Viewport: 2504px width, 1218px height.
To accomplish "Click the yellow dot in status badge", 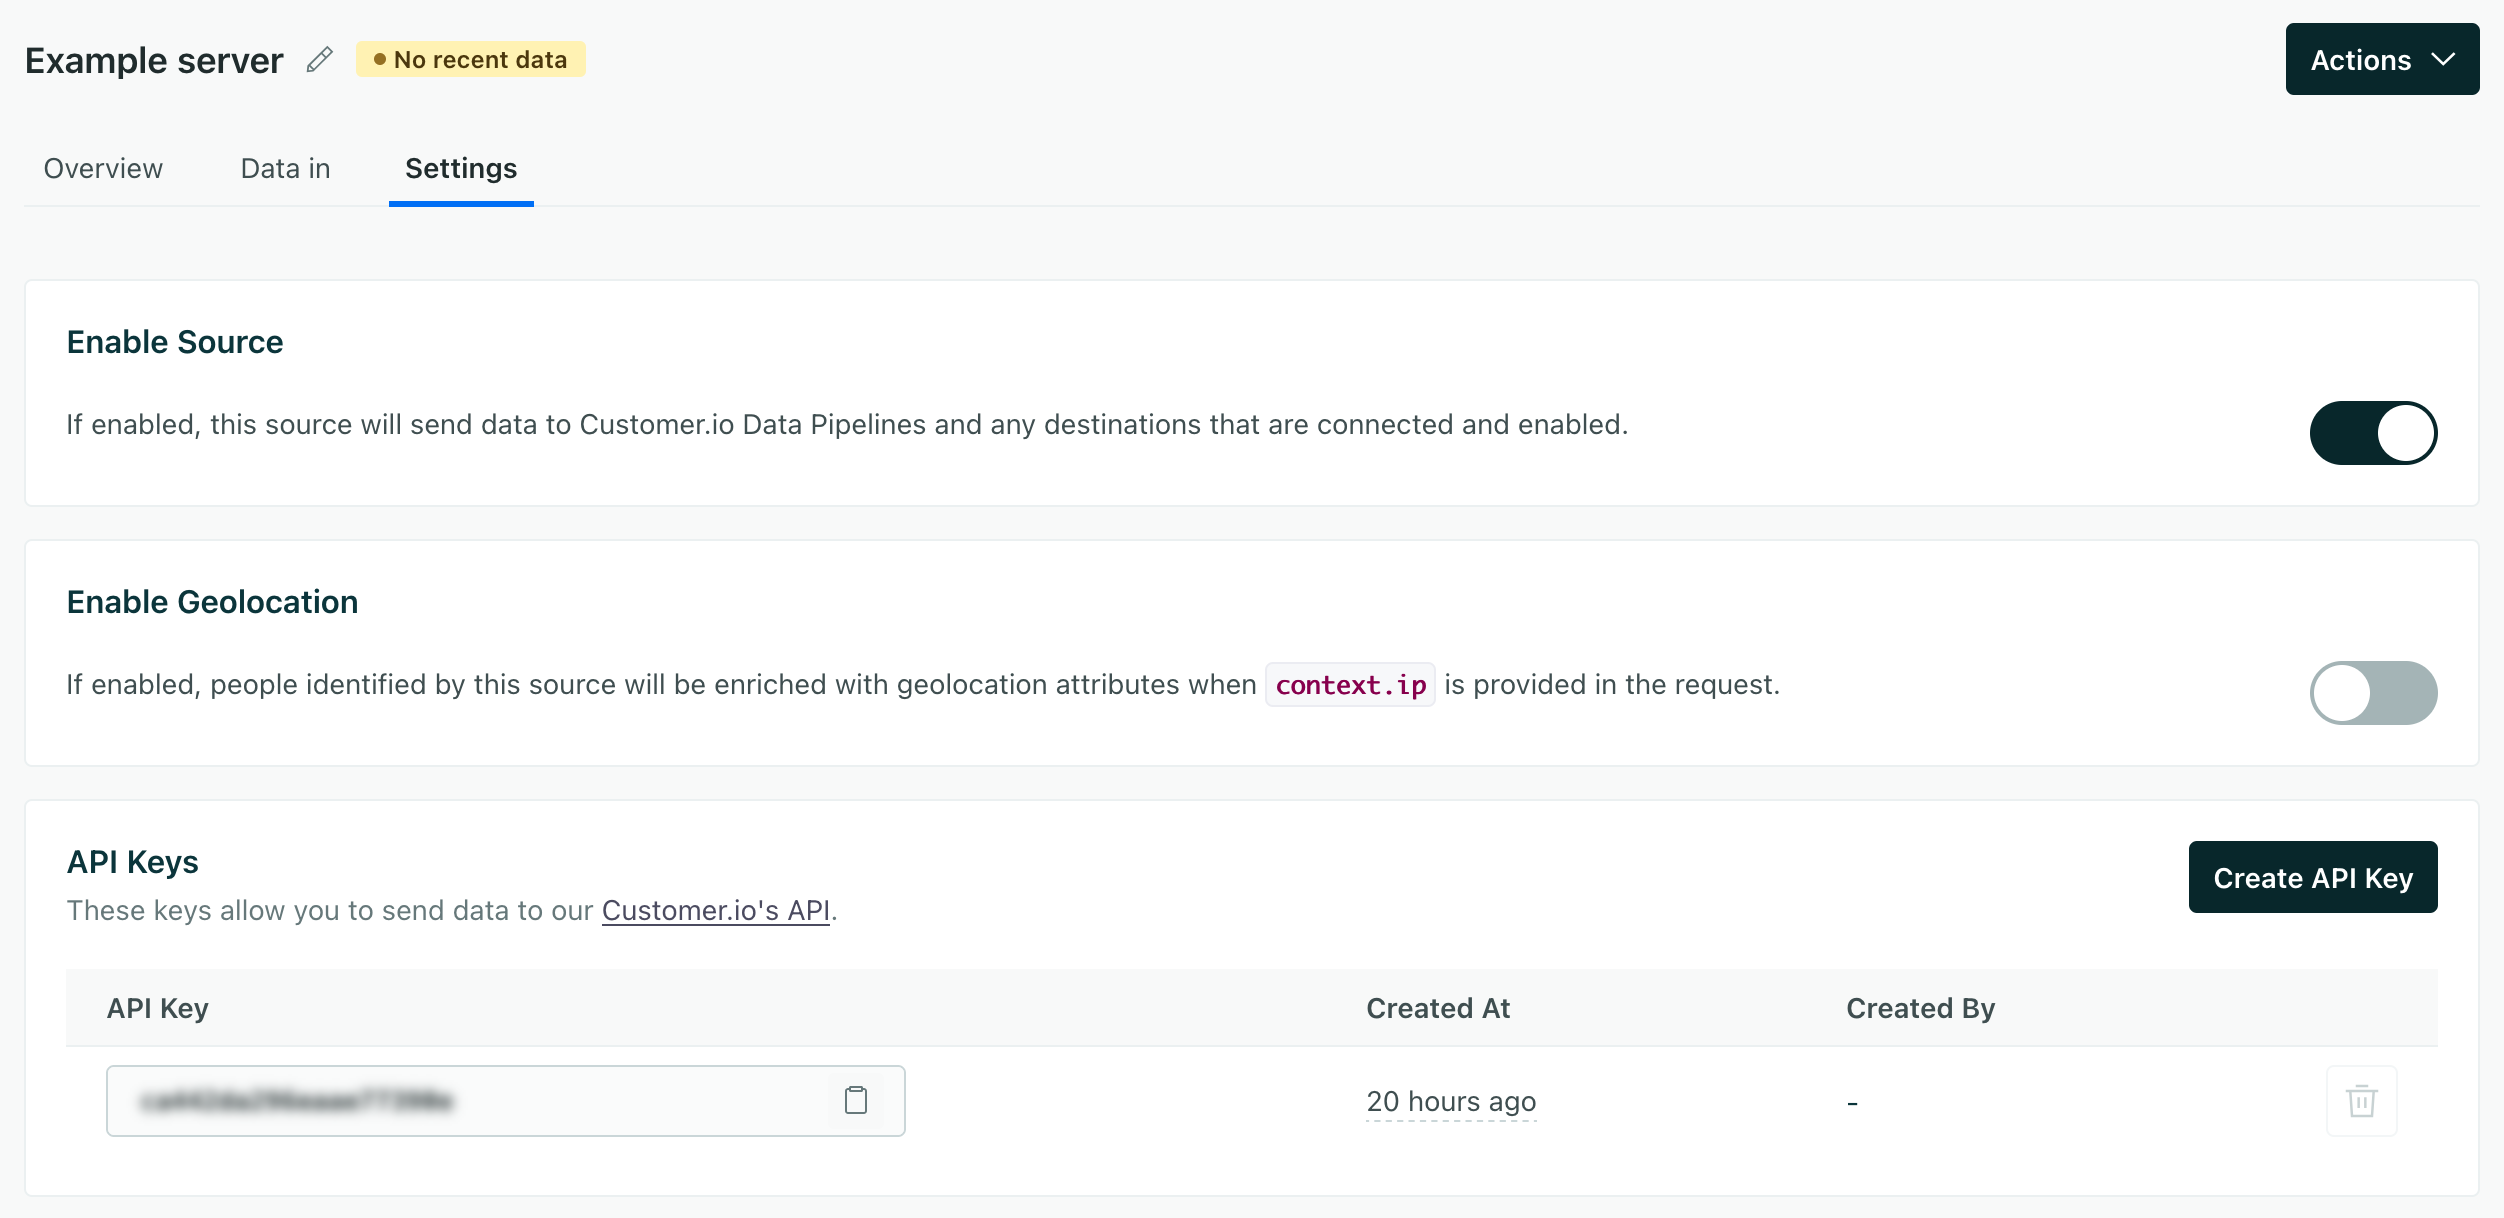I will [380, 60].
